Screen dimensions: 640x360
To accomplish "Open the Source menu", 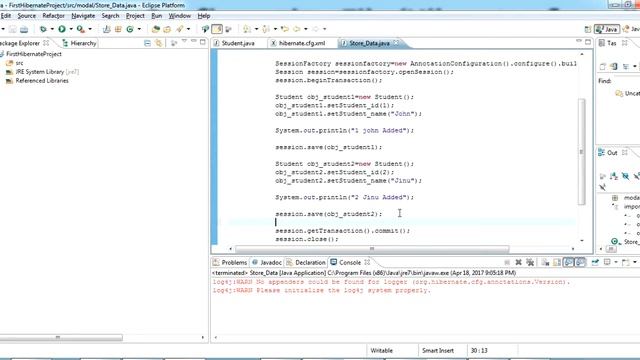I will 27,16.
